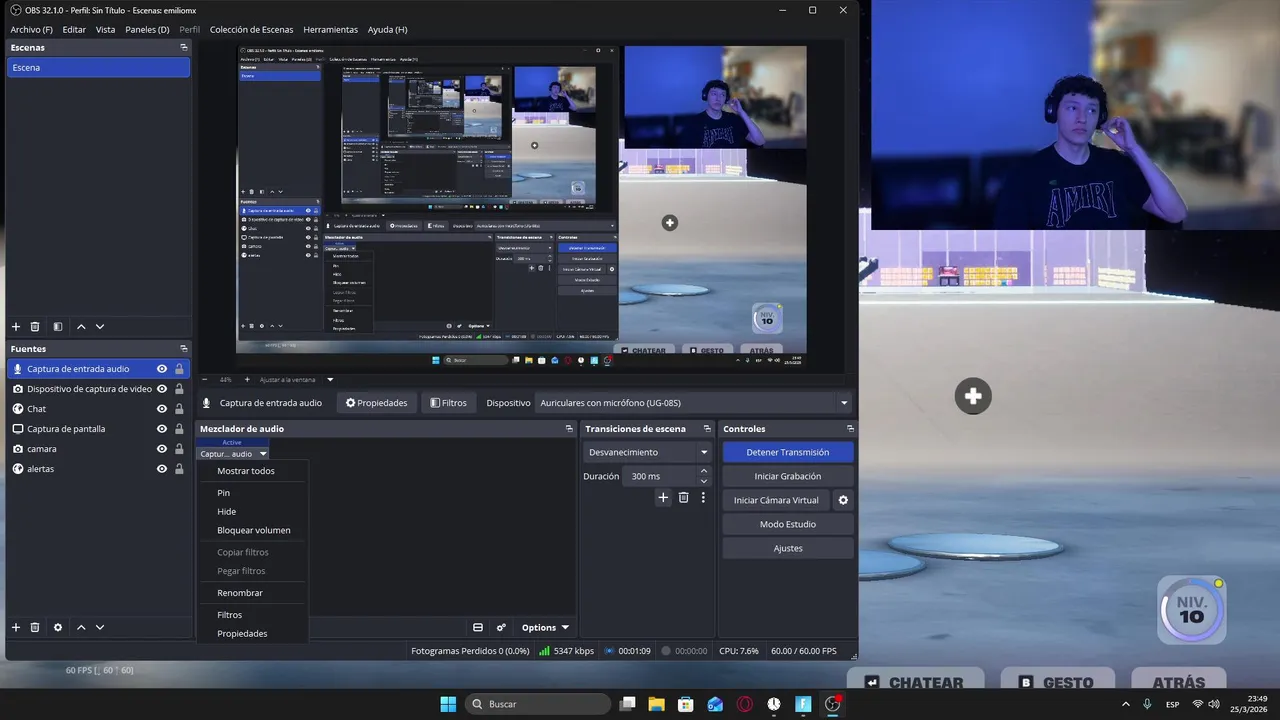Open Archivo menu

point(31,30)
